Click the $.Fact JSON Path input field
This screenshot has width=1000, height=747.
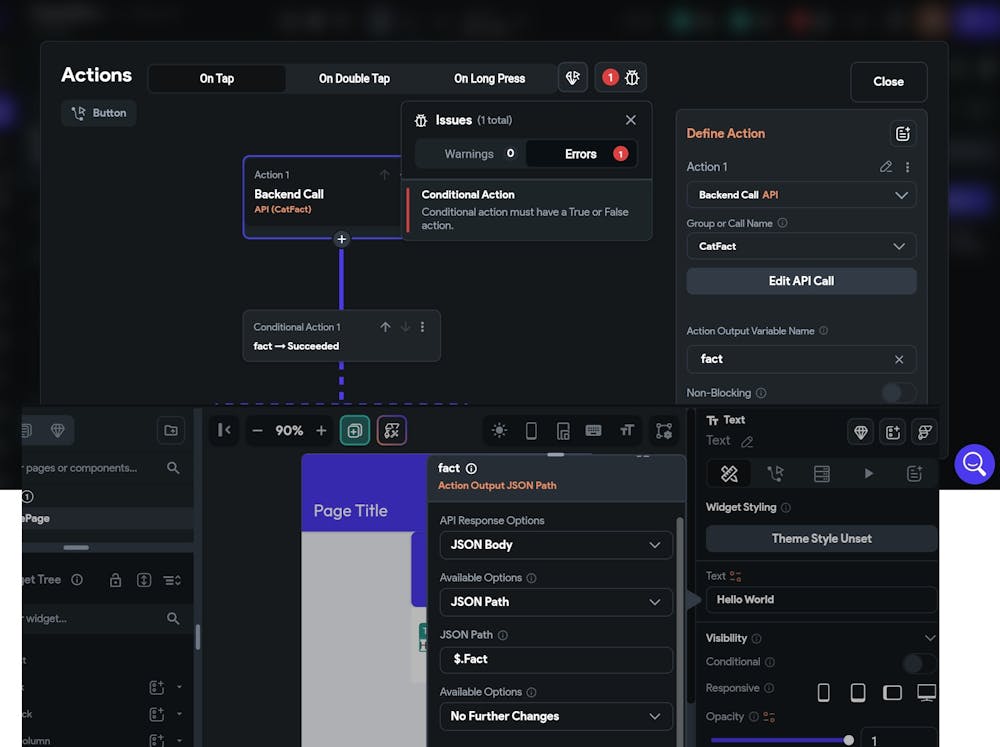[556, 659]
